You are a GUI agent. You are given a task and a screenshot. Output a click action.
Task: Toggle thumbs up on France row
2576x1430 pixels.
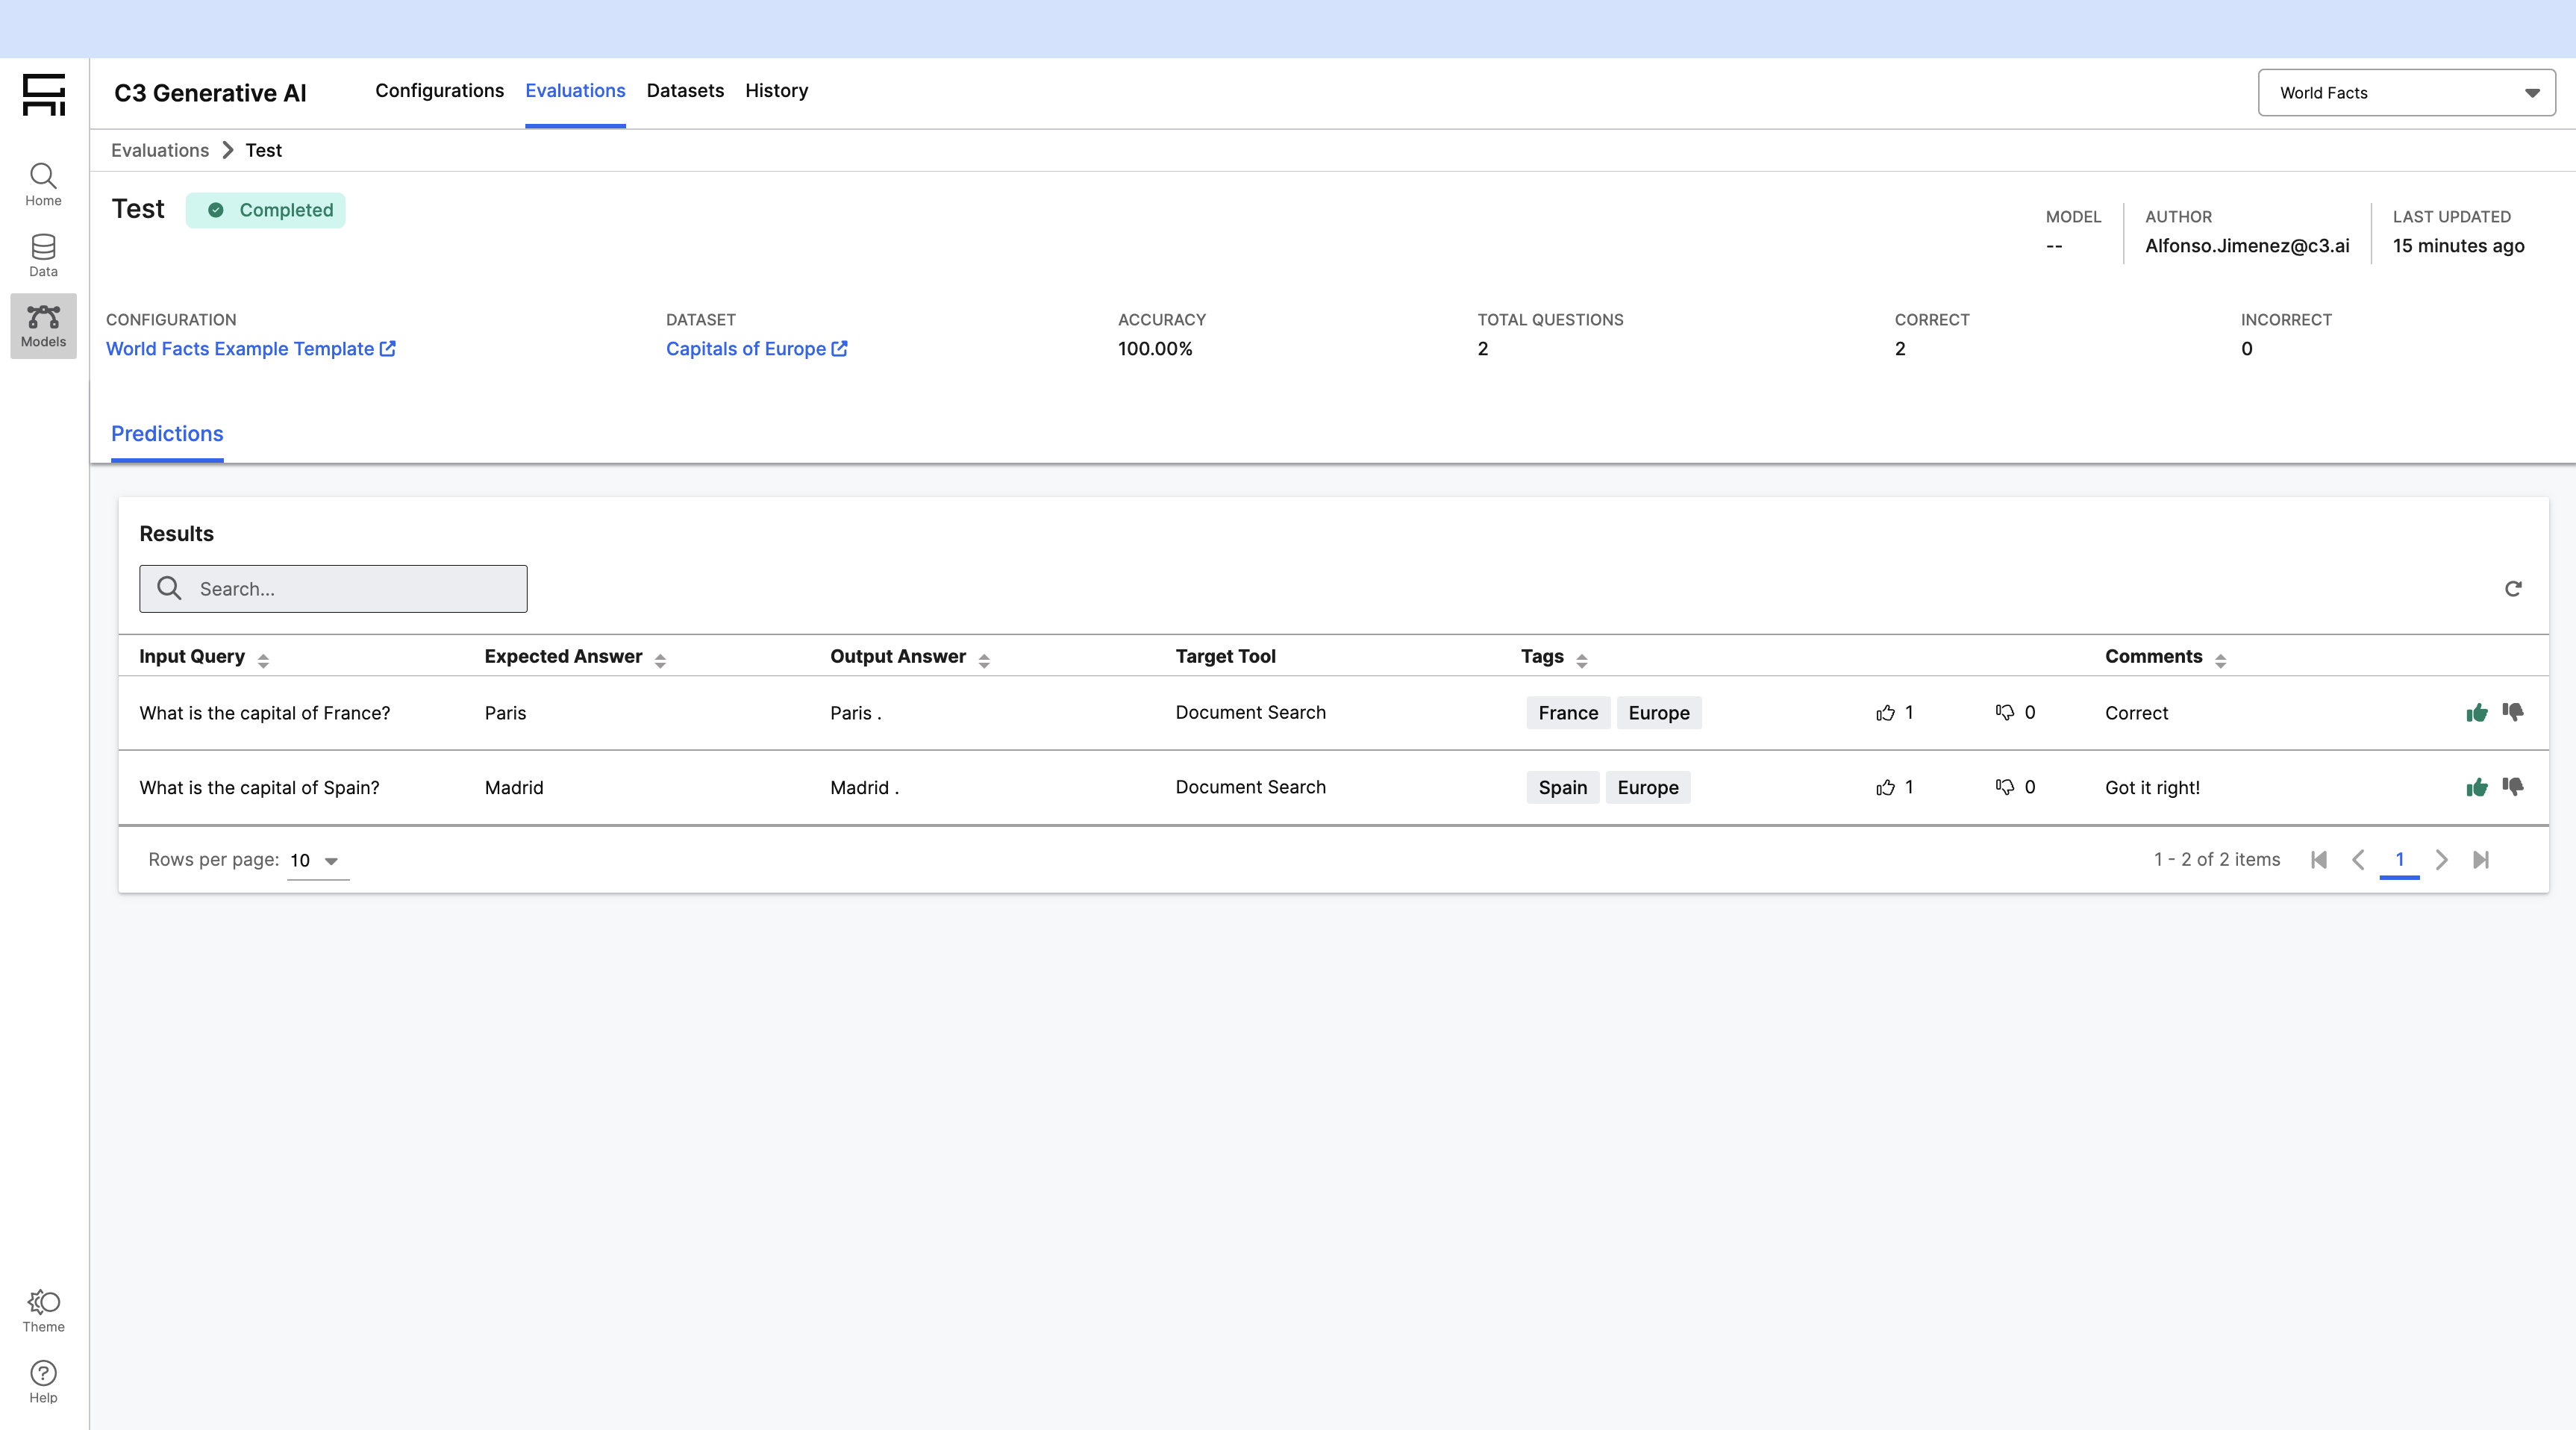[x=2476, y=713]
